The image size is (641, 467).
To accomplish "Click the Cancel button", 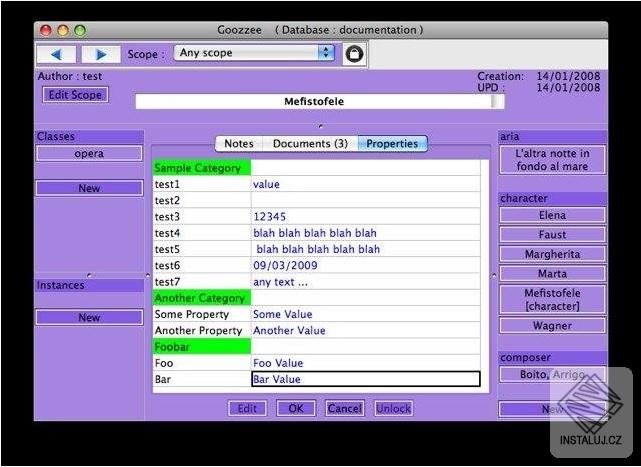I will pos(345,409).
